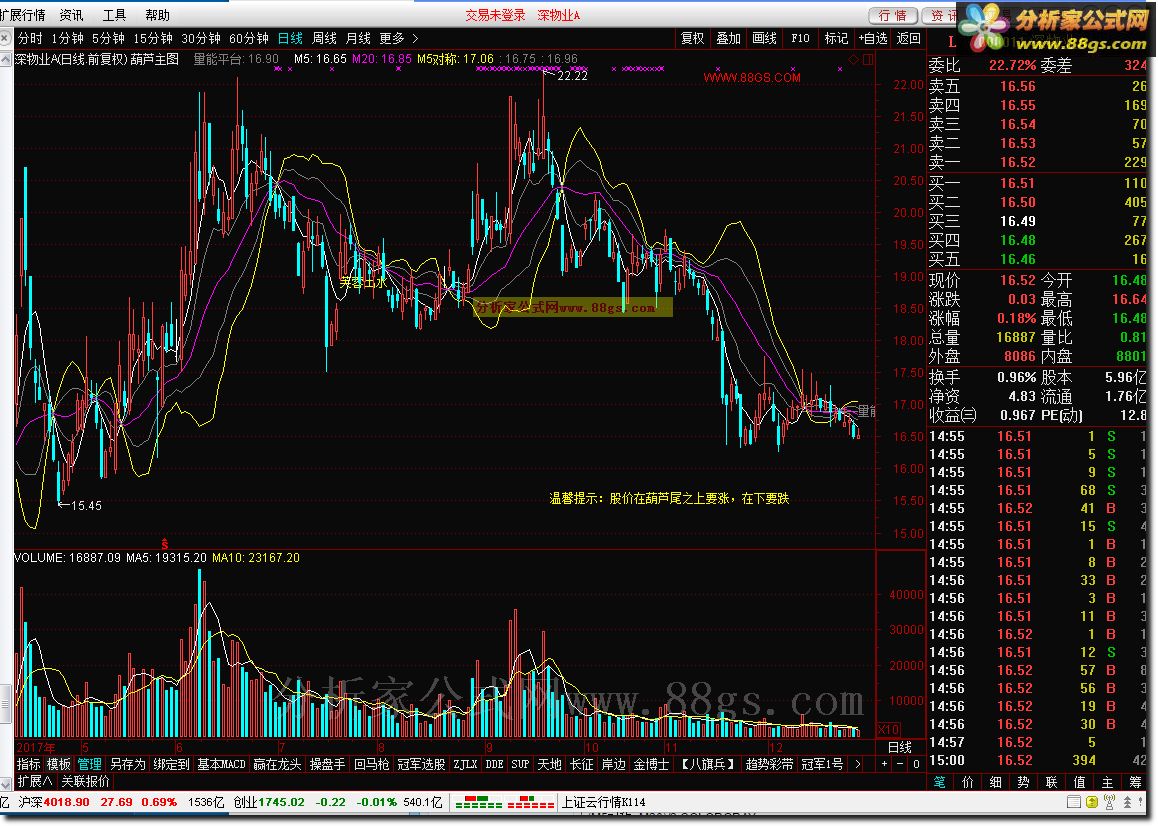Select the 赢在龙头 indicator

[x=277, y=764]
